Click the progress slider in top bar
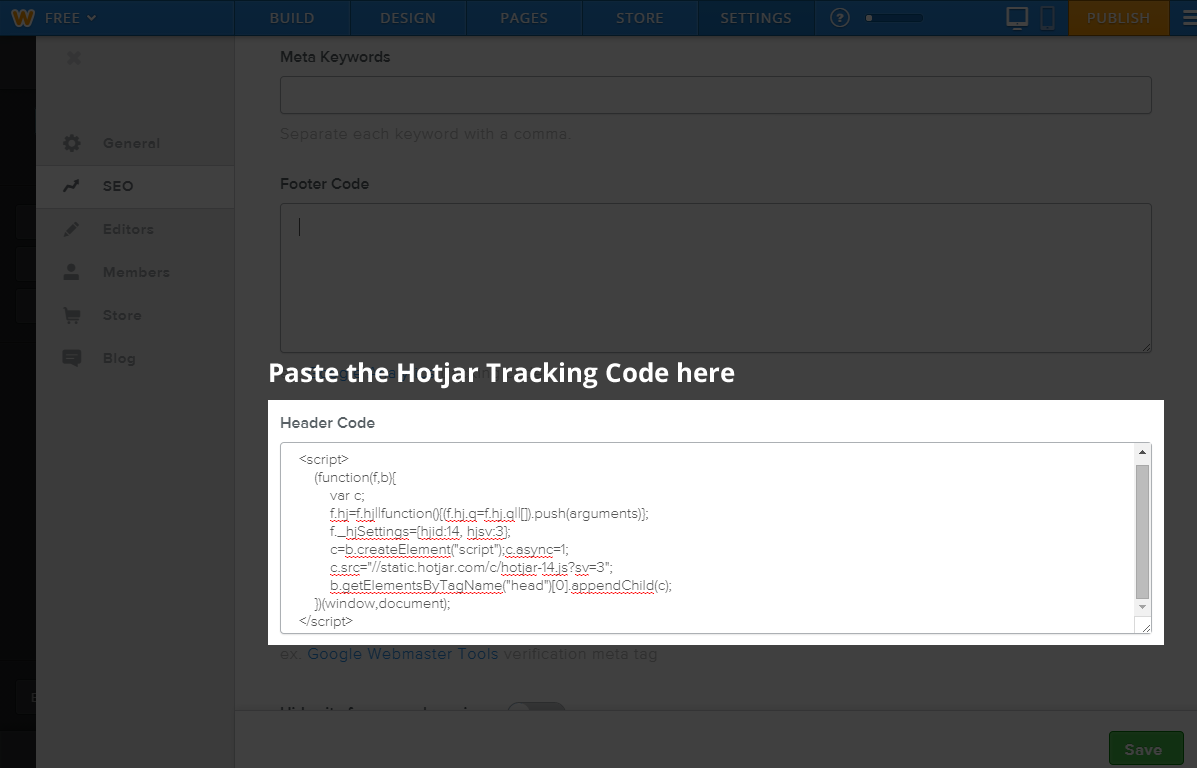Screen dimensions: 1197x768 pyautogui.click(x=895, y=18)
